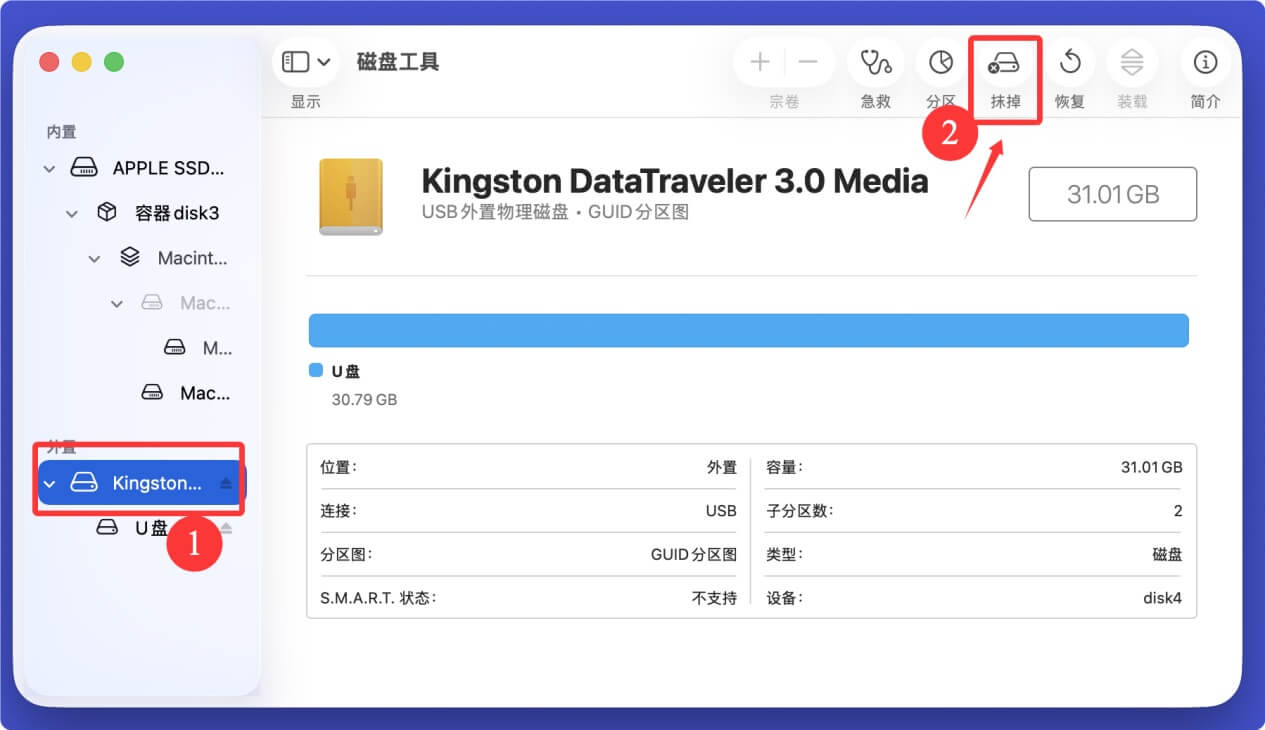Add a volume with the 宗卷 plus button

759,62
